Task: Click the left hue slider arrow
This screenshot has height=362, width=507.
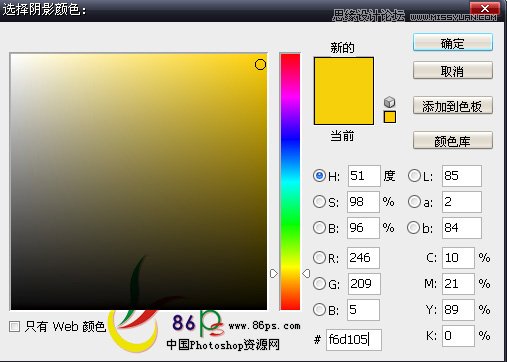Action: 274,274
